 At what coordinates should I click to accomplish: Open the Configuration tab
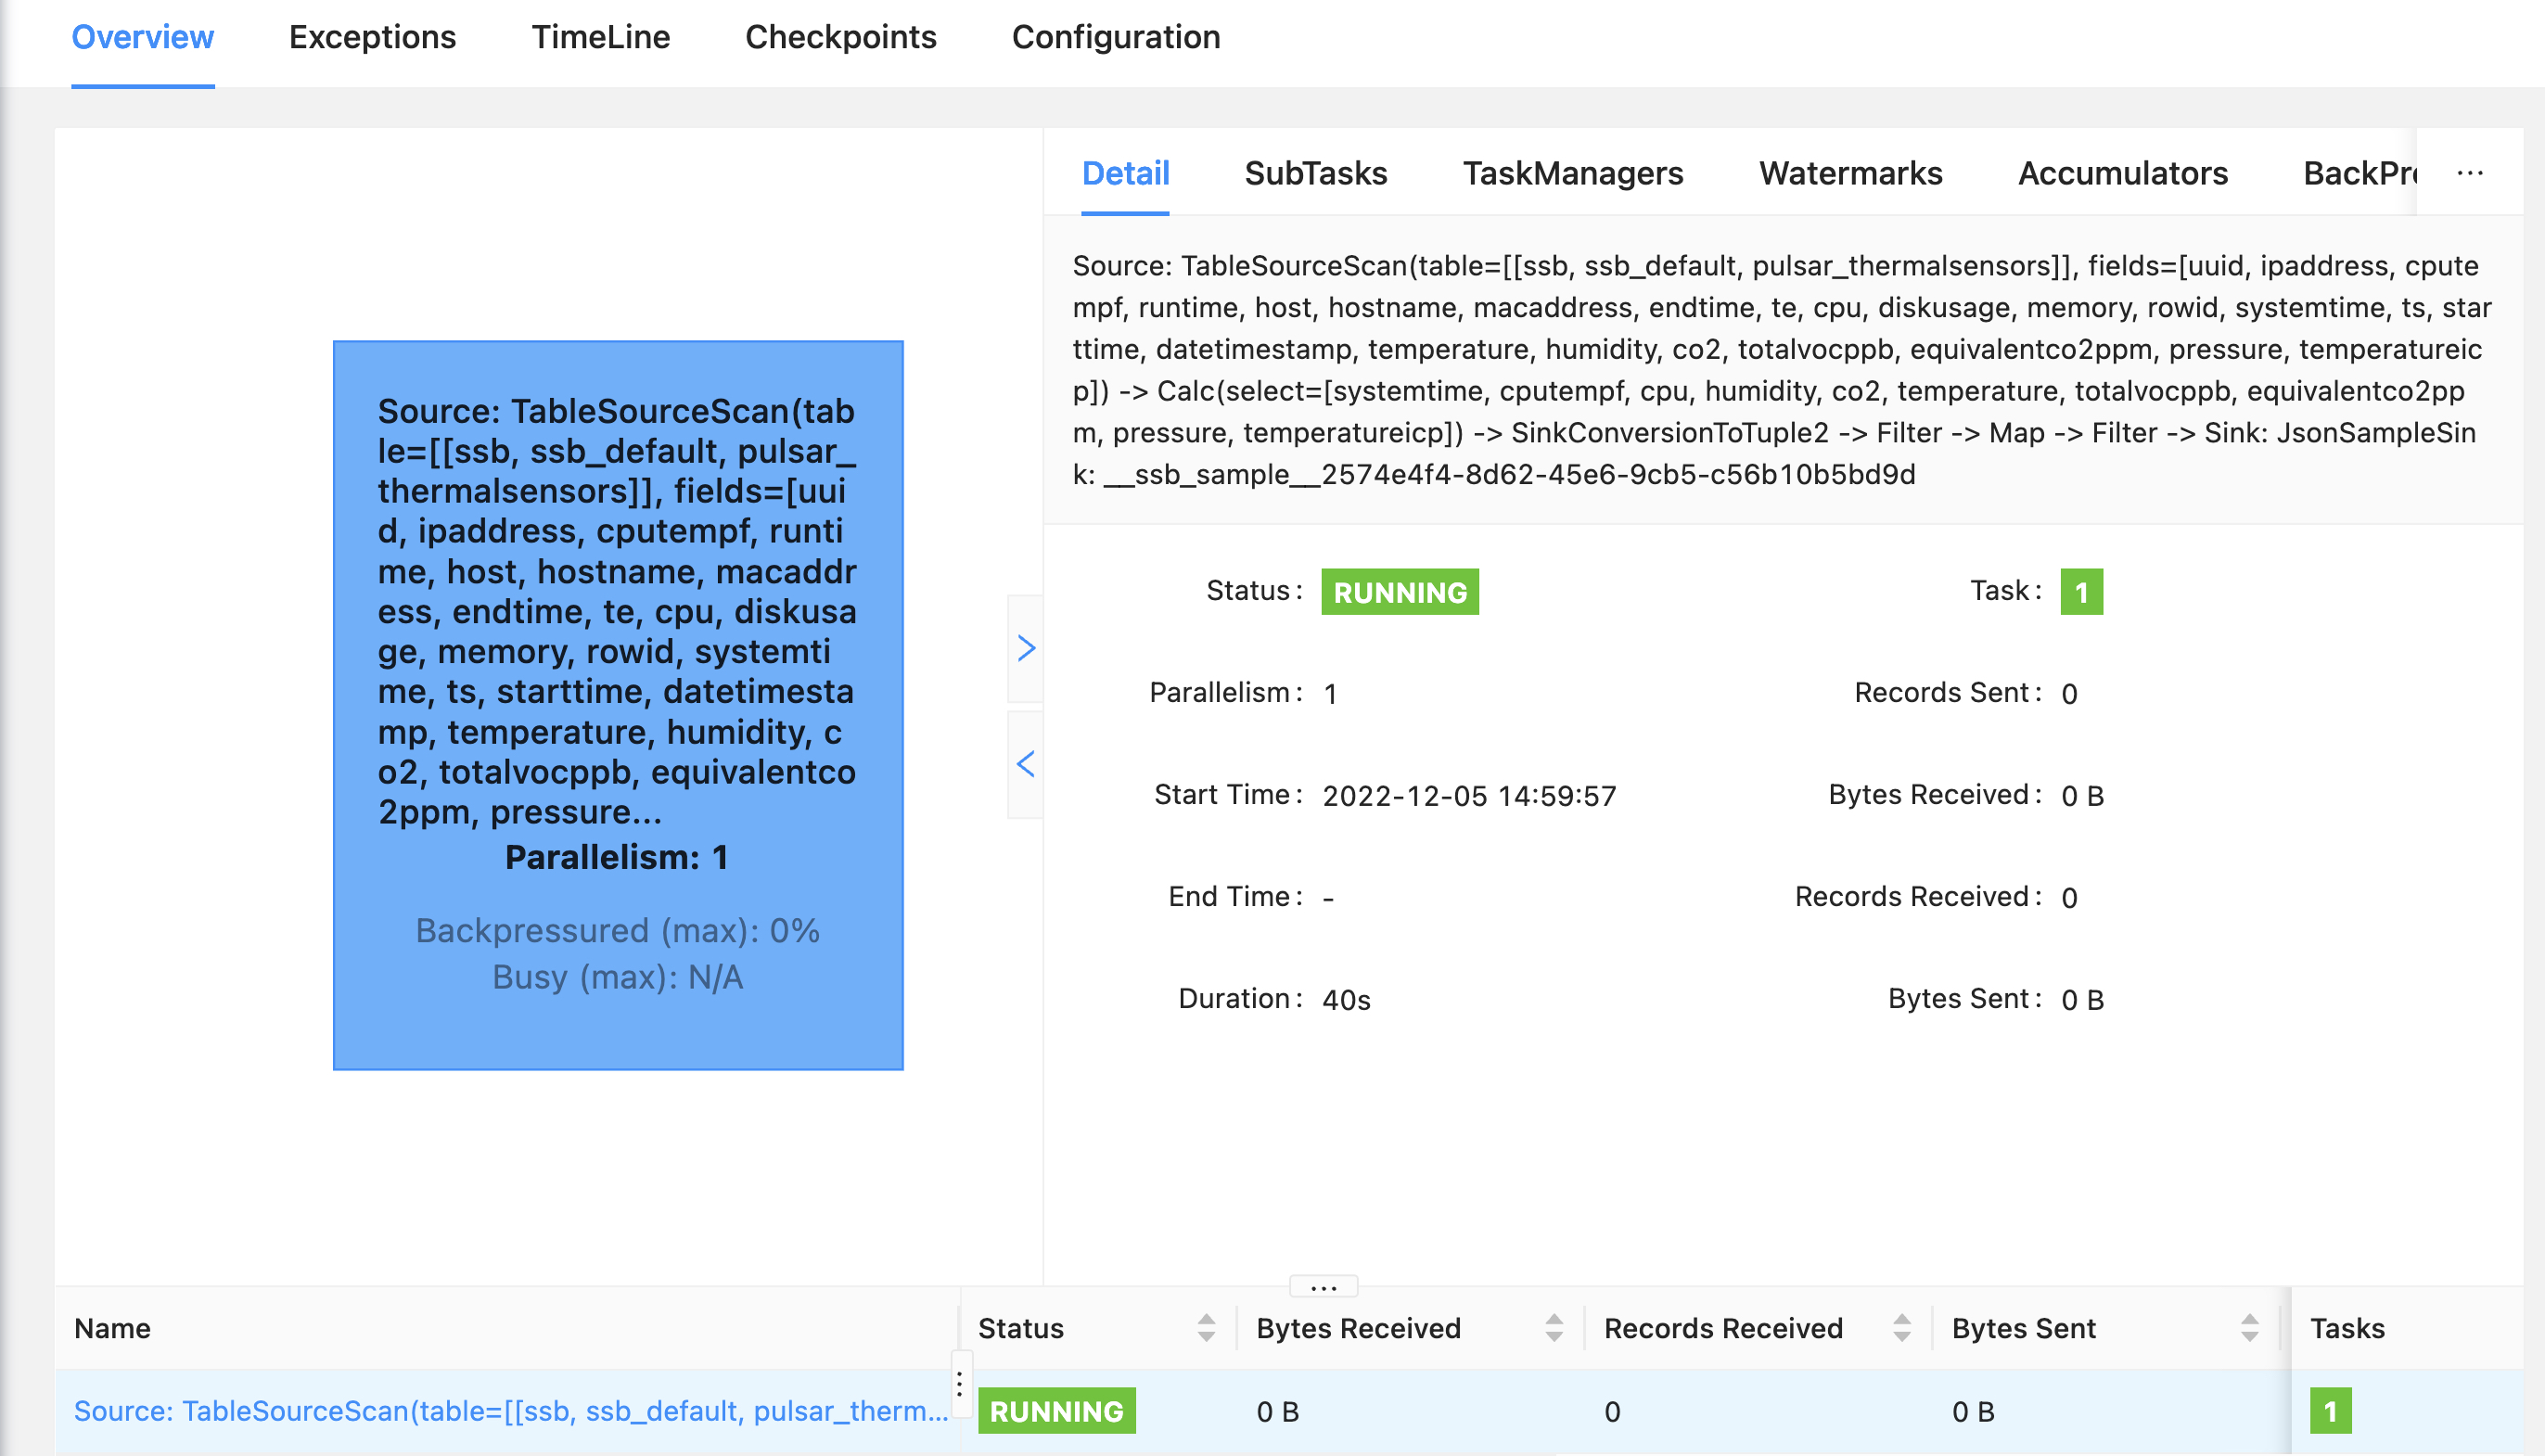point(1116,37)
